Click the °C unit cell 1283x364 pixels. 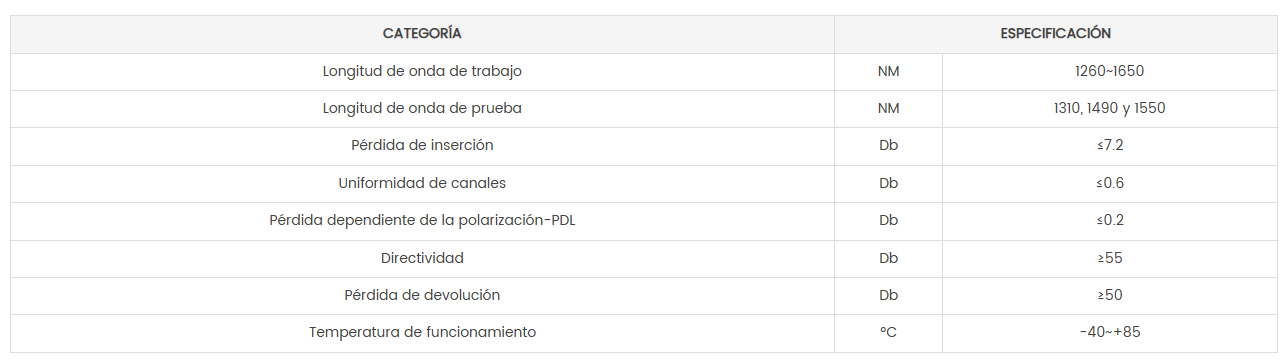pyautogui.click(x=888, y=333)
